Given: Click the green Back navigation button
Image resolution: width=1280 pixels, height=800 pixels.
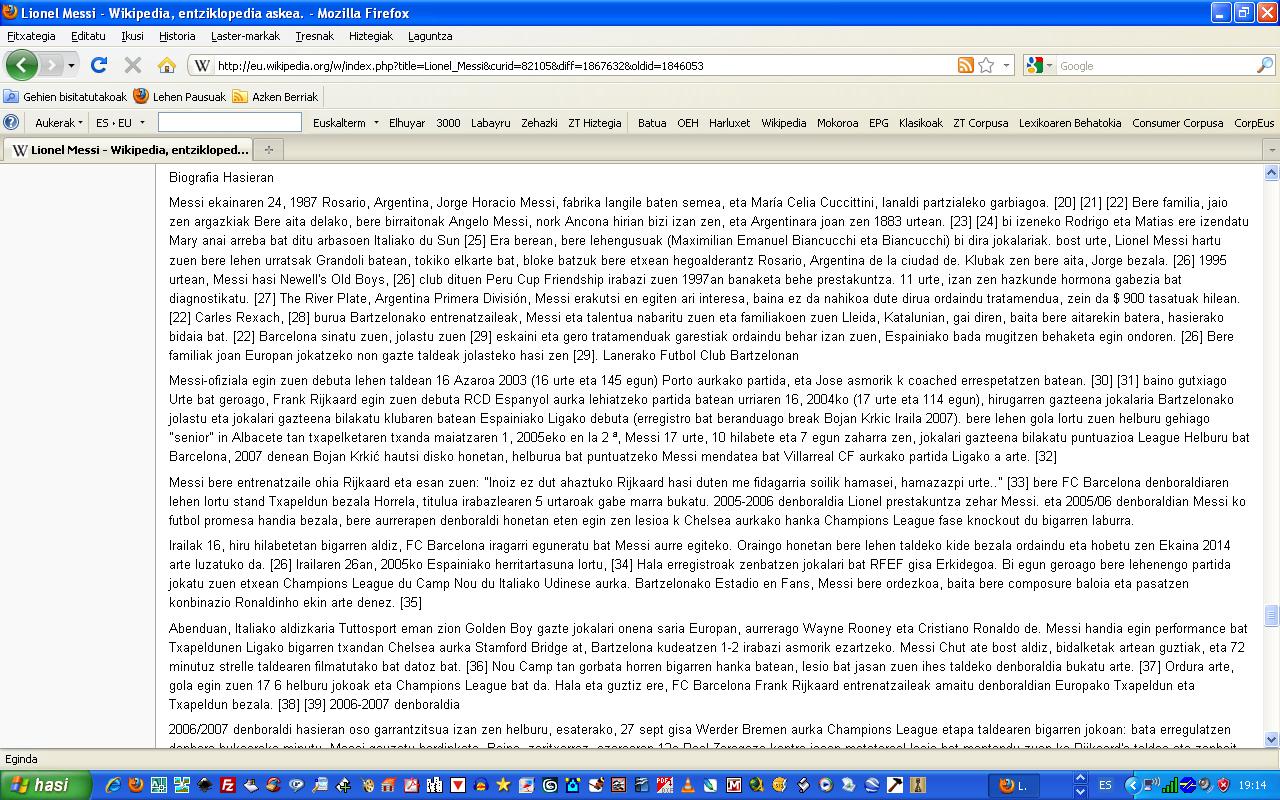Looking at the screenshot, I should pyautogui.click(x=21, y=65).
